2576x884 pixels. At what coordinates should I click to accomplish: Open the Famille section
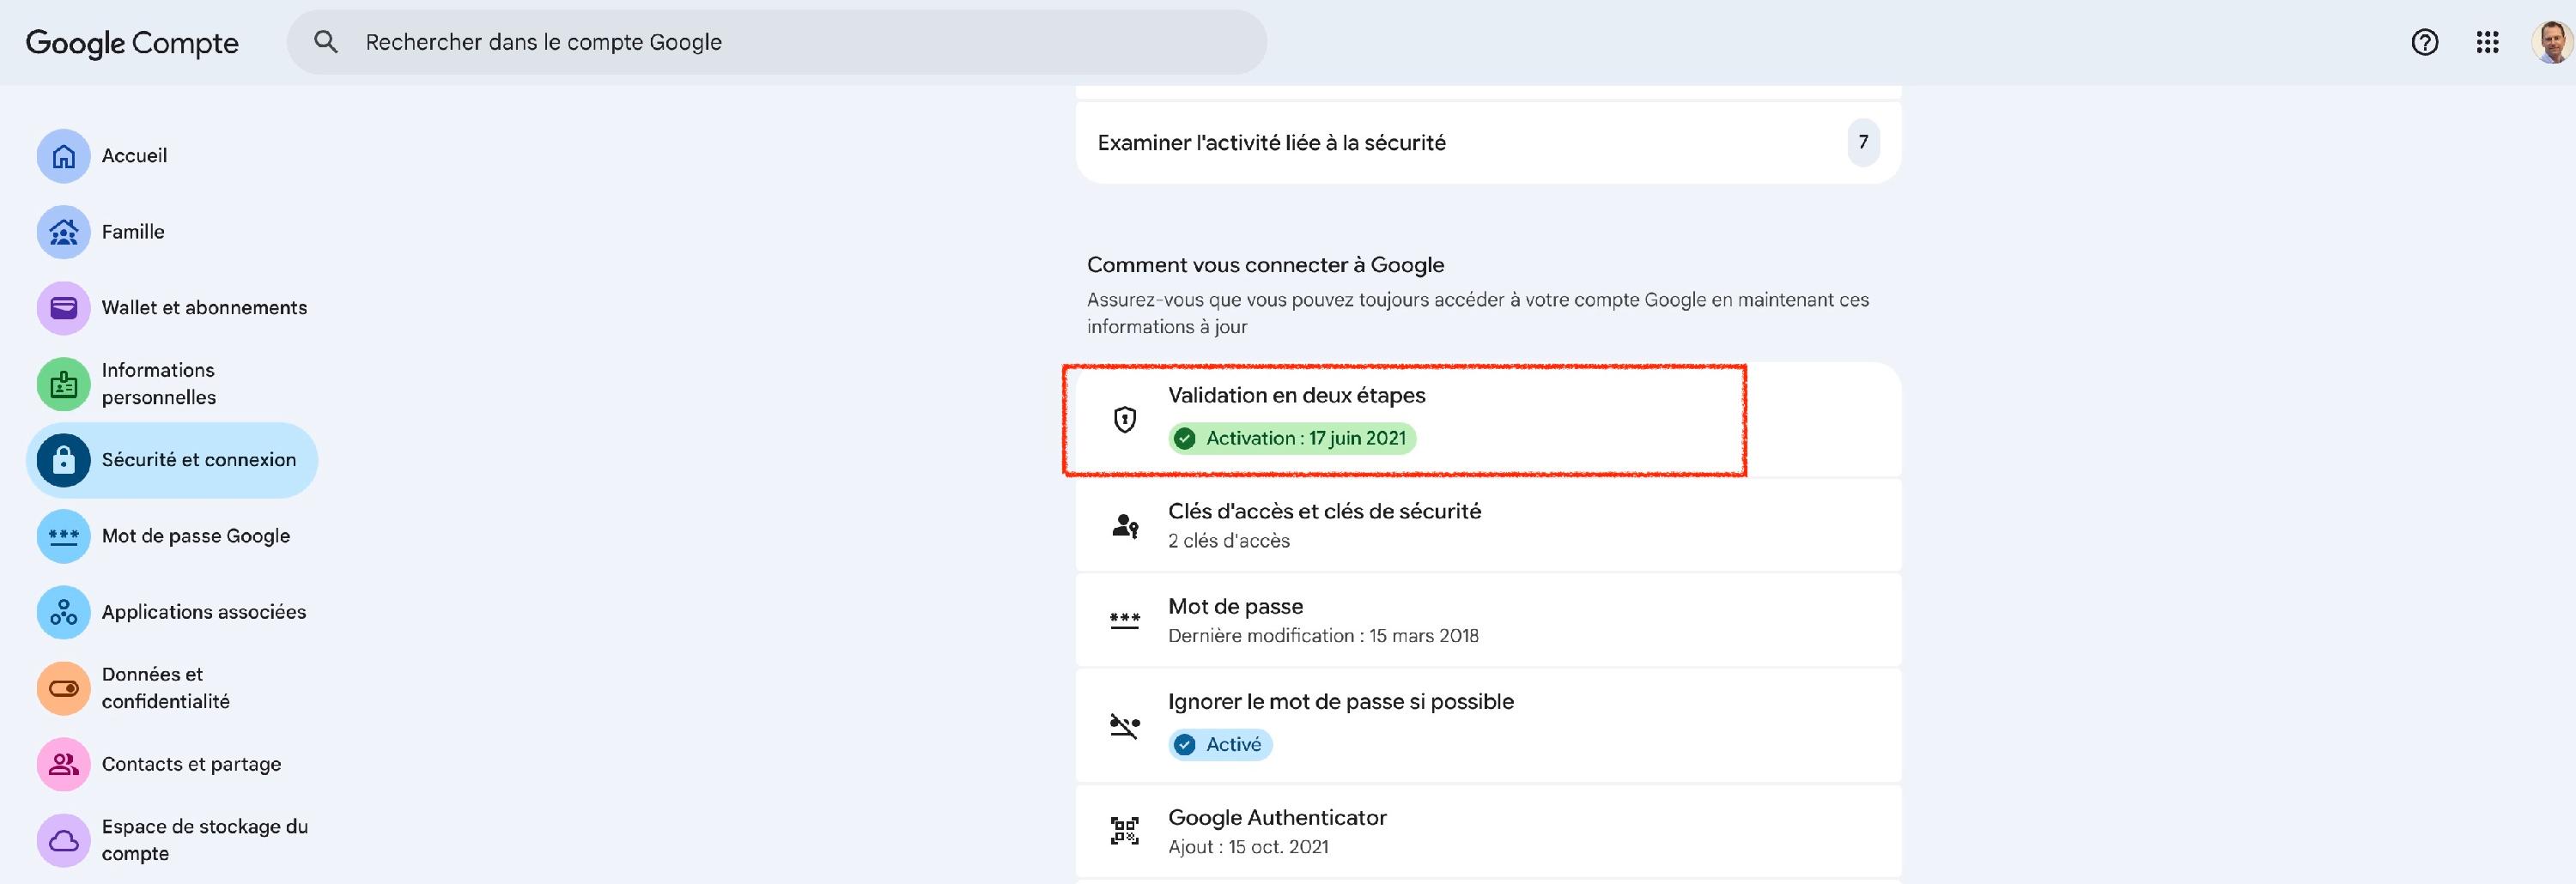click(x=172, y=232)
